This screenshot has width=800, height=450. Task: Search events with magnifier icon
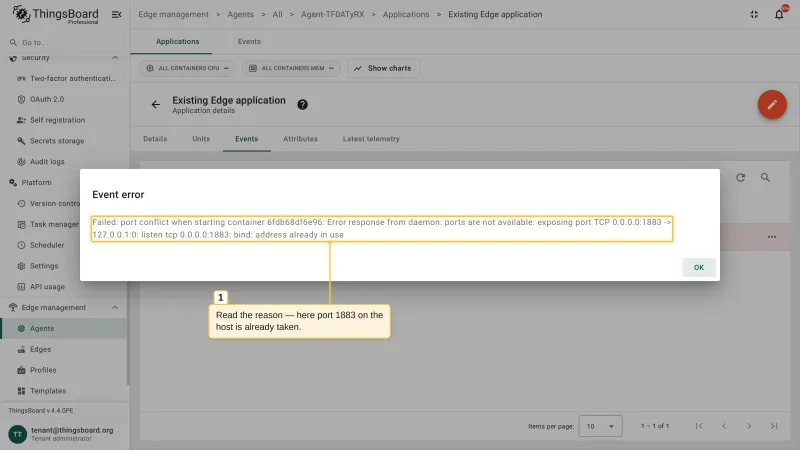pyautogui.click(x=765, y=178)
